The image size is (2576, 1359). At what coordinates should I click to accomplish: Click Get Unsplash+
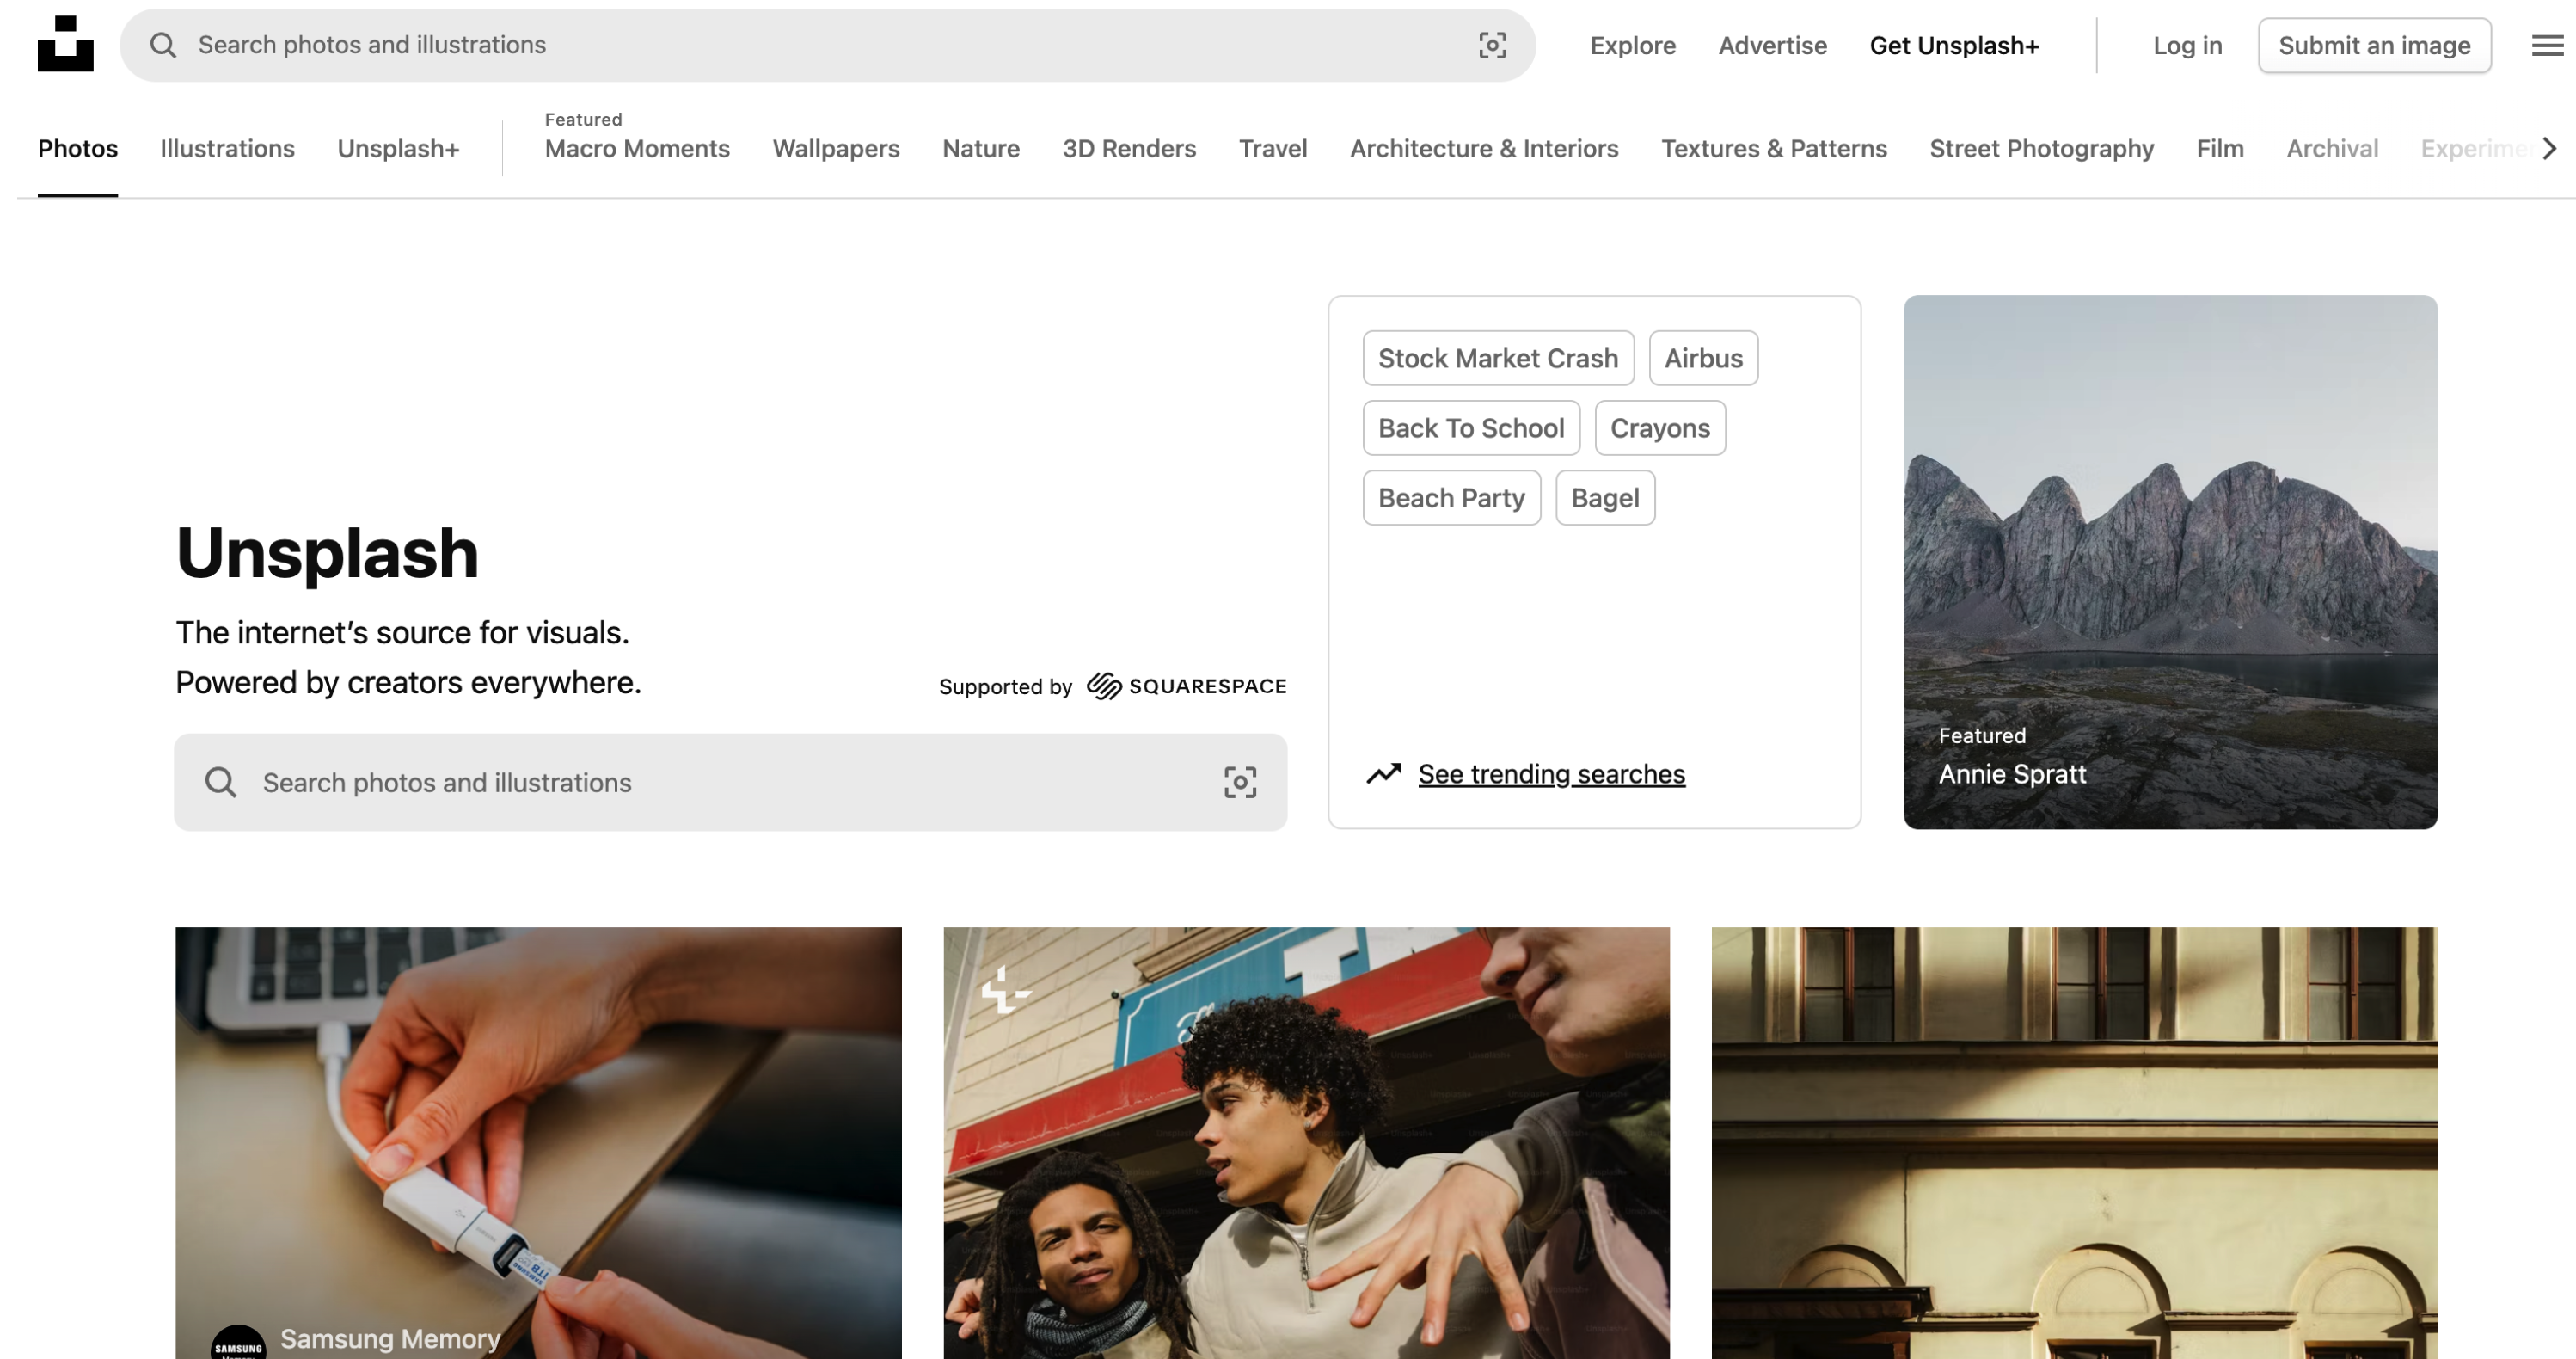(1954, 45)
